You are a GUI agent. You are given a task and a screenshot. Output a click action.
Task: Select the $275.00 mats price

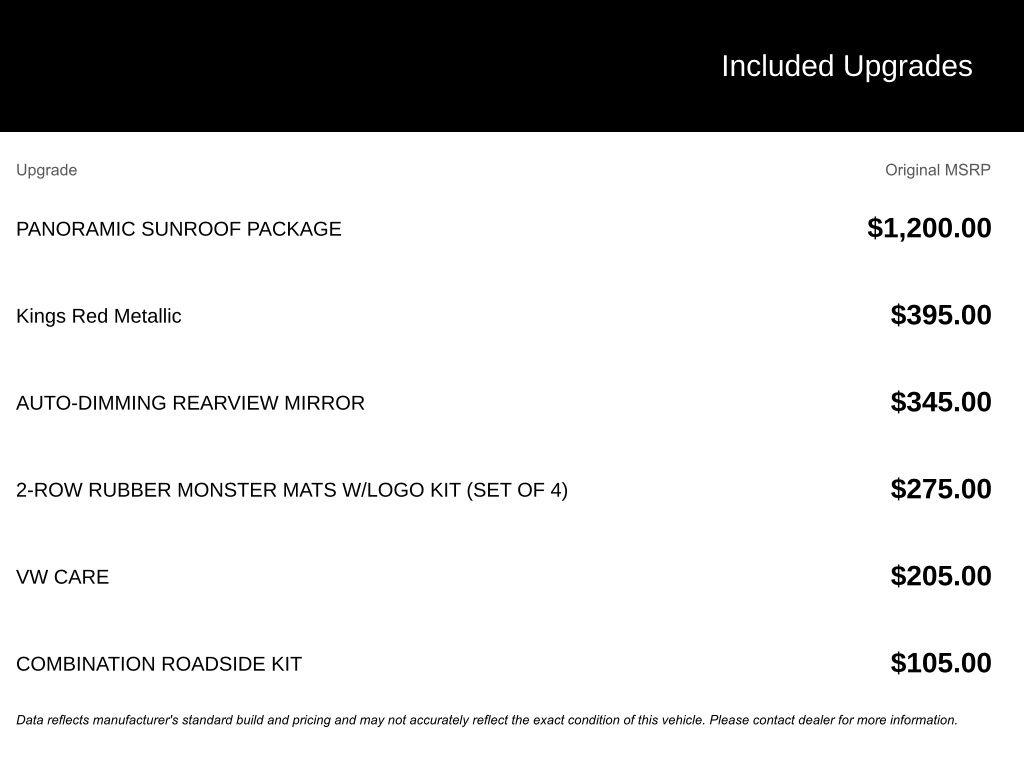940,489
